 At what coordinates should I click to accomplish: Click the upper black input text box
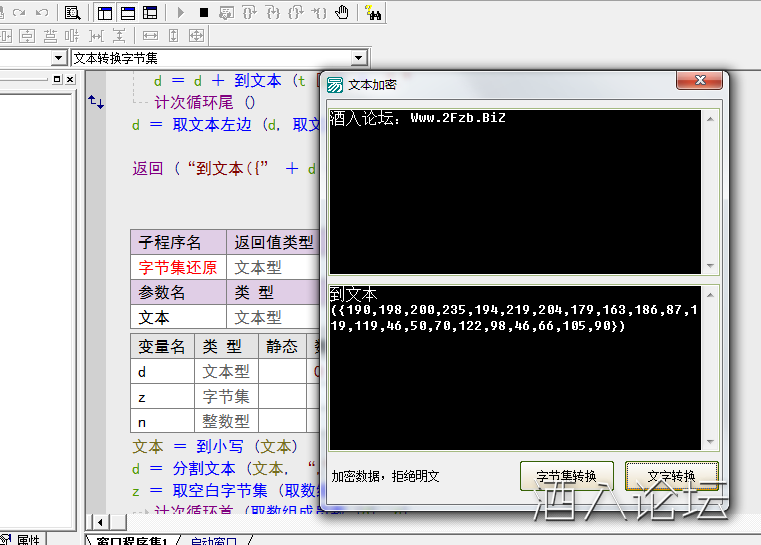tap(515, 190)
